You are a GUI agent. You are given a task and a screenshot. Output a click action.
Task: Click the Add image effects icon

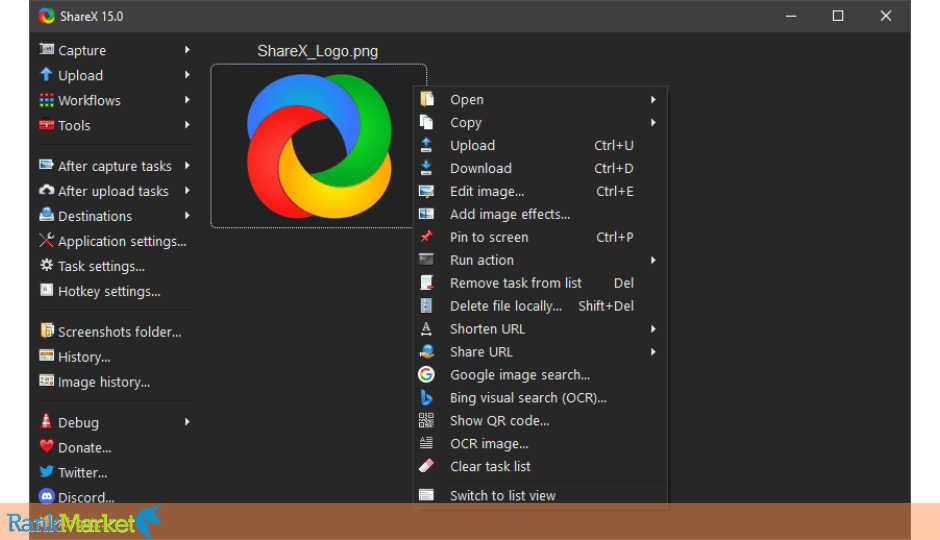(426, 214)
